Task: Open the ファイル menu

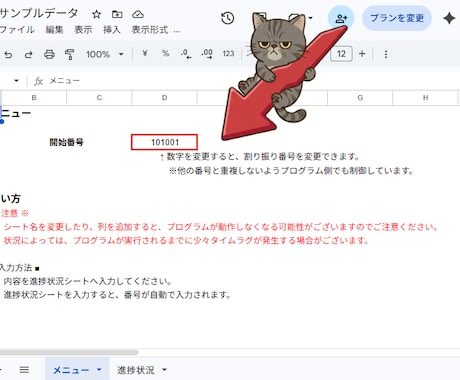Action: click(x=17, y=30)
